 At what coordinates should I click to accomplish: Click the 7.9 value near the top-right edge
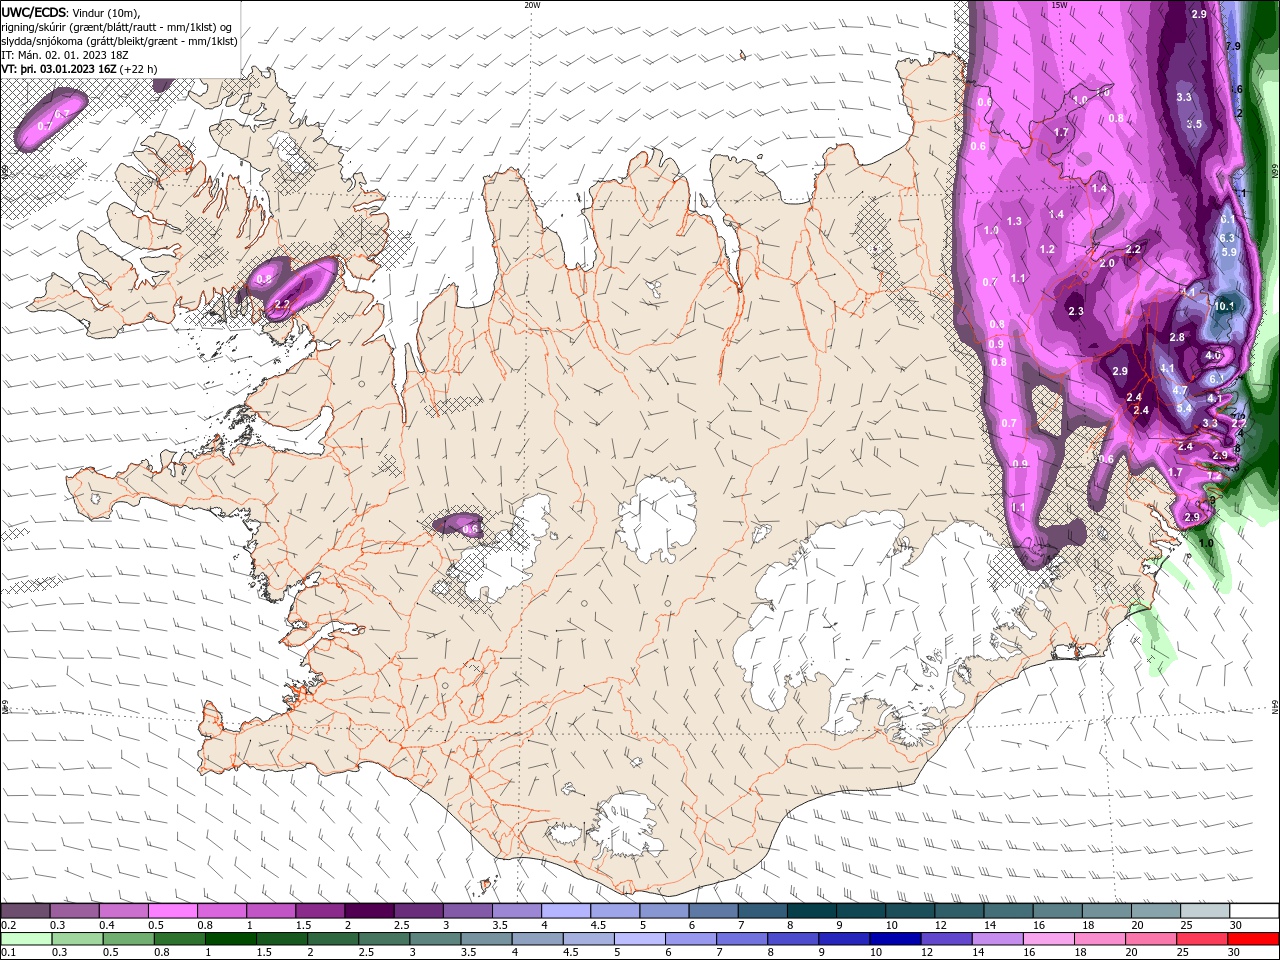(1233, 46)
